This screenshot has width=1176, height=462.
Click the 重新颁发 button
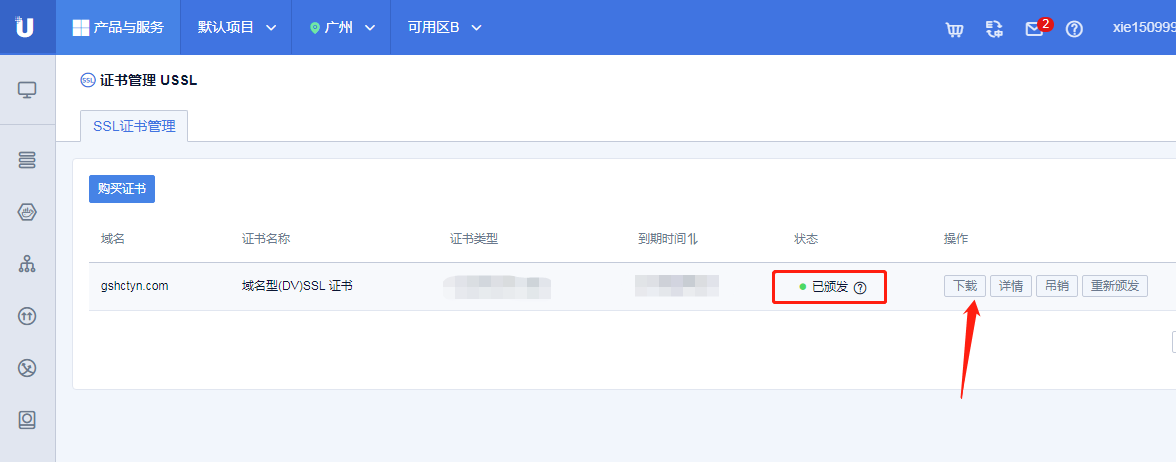pos(1114,286)
